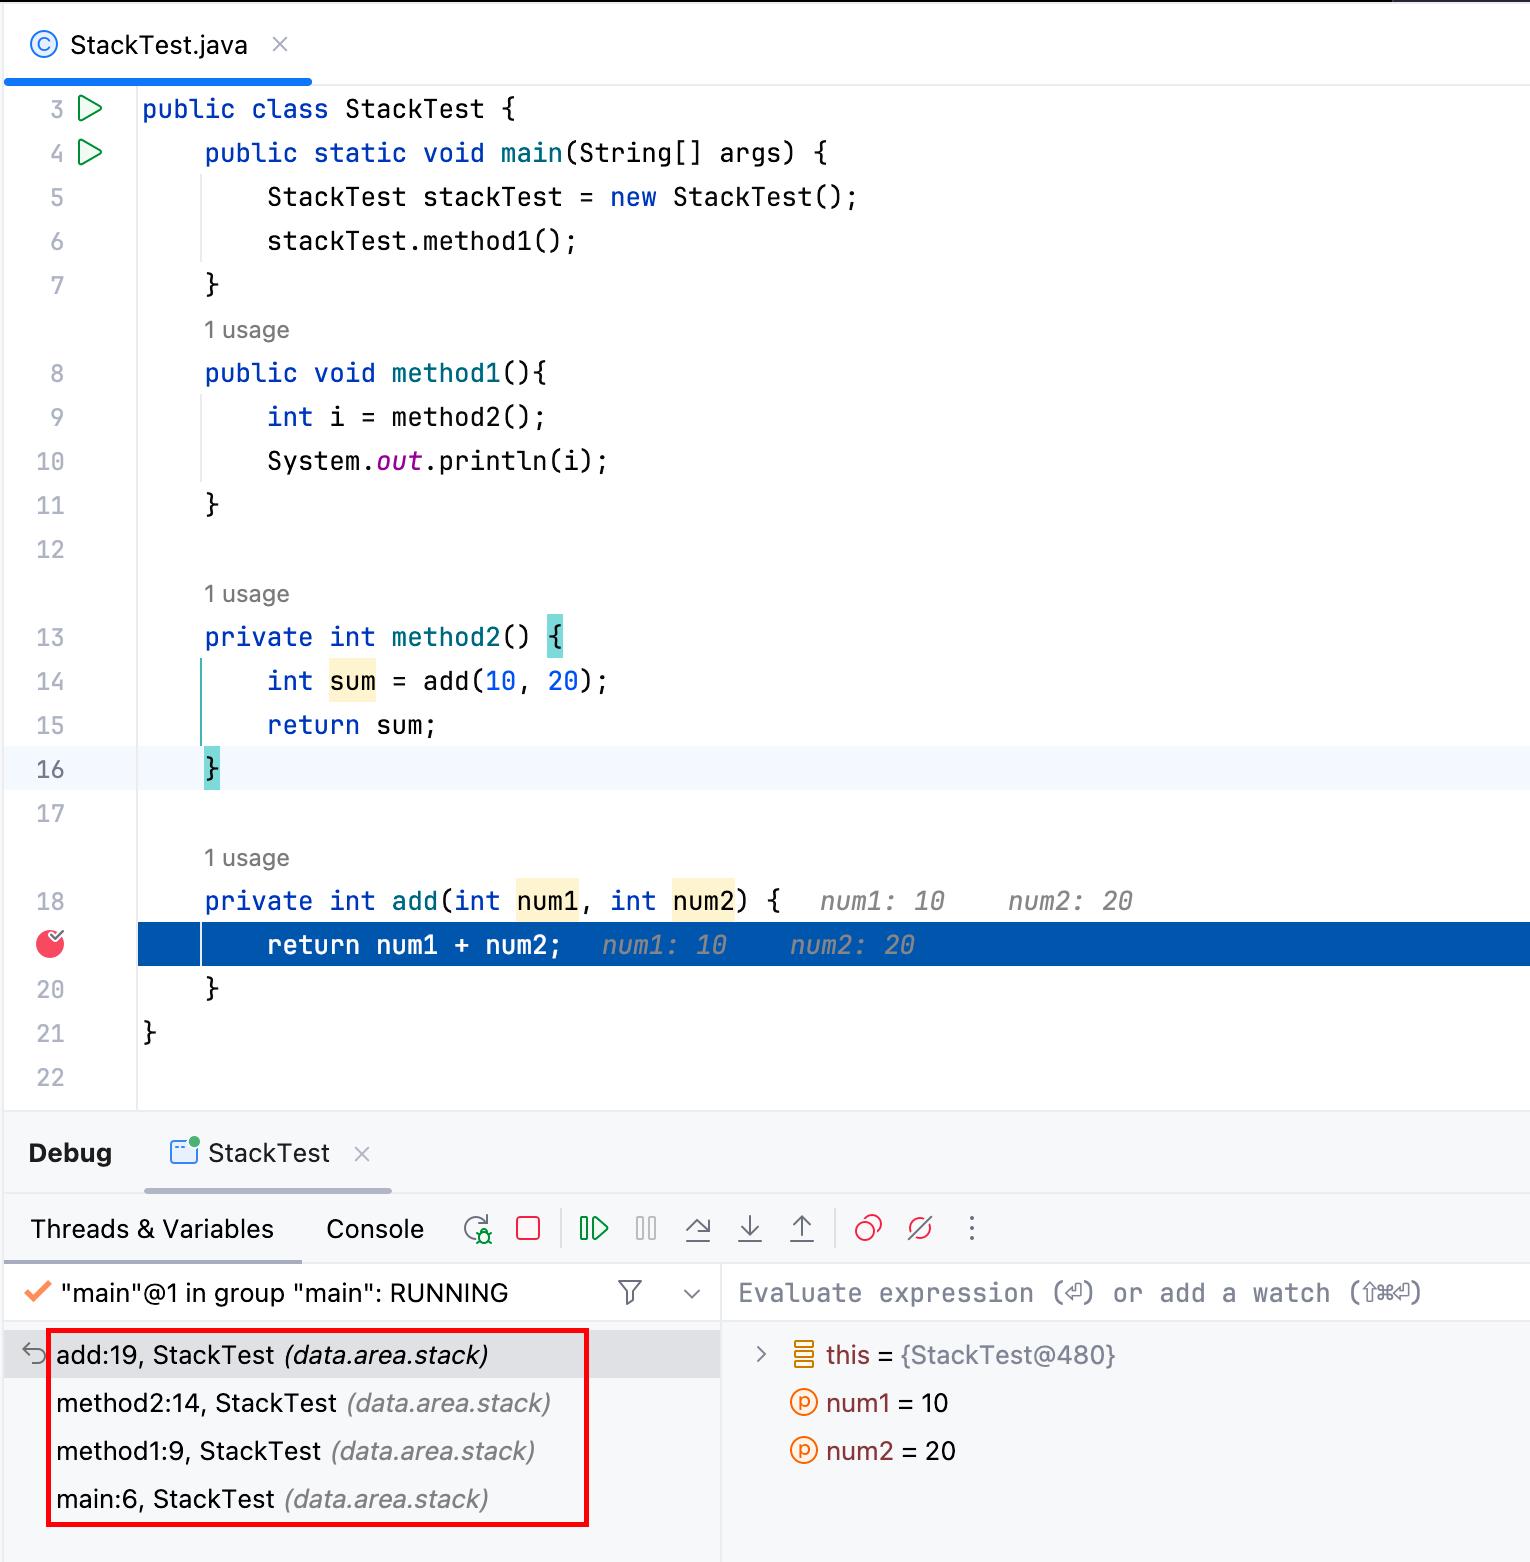Click the Evaluate expression field
The image size is (1530, 1562).
click(1125, 1293)
